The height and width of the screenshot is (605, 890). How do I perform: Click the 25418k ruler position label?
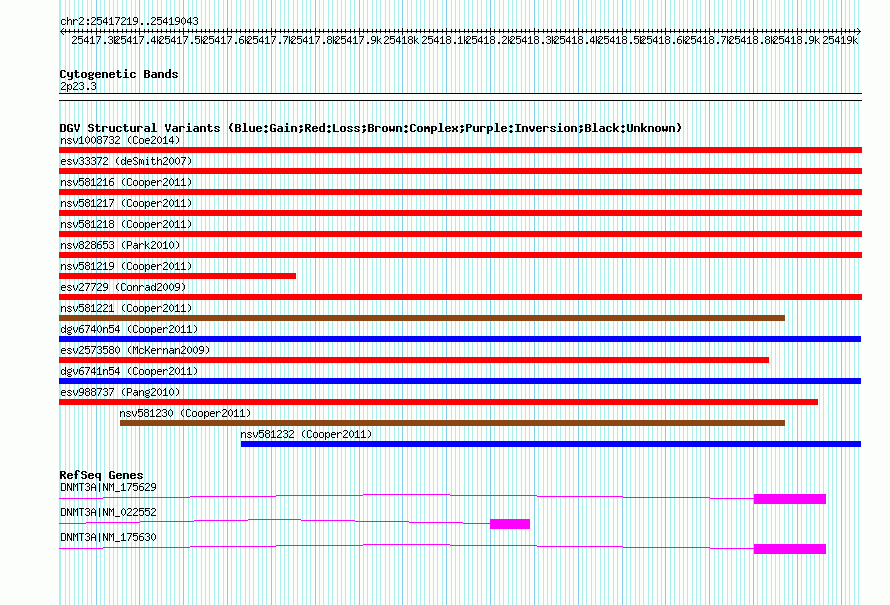[x=401, y=40]
